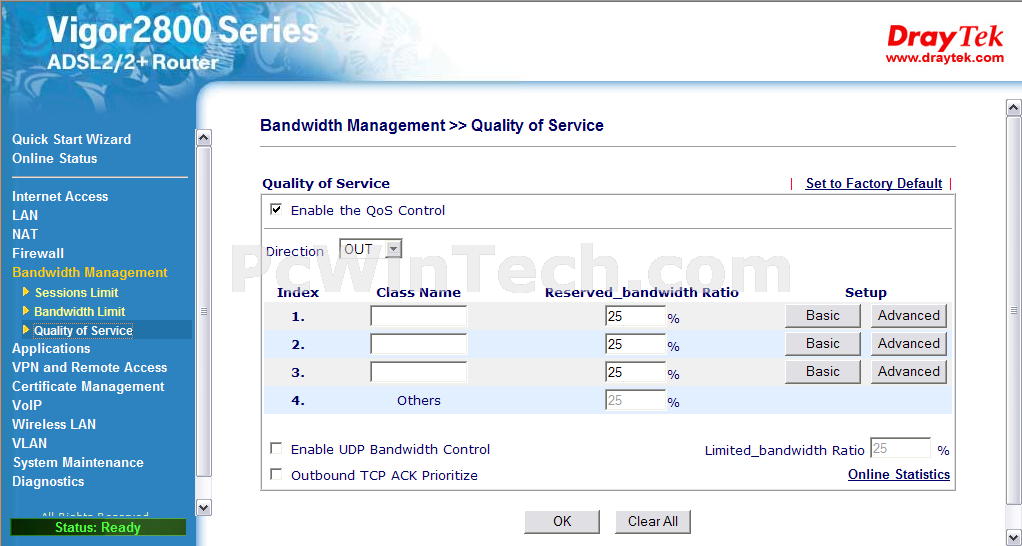Open the Bandwidth Limit submenu item
Screen dimensions: 1022x546
coord(80,311)
